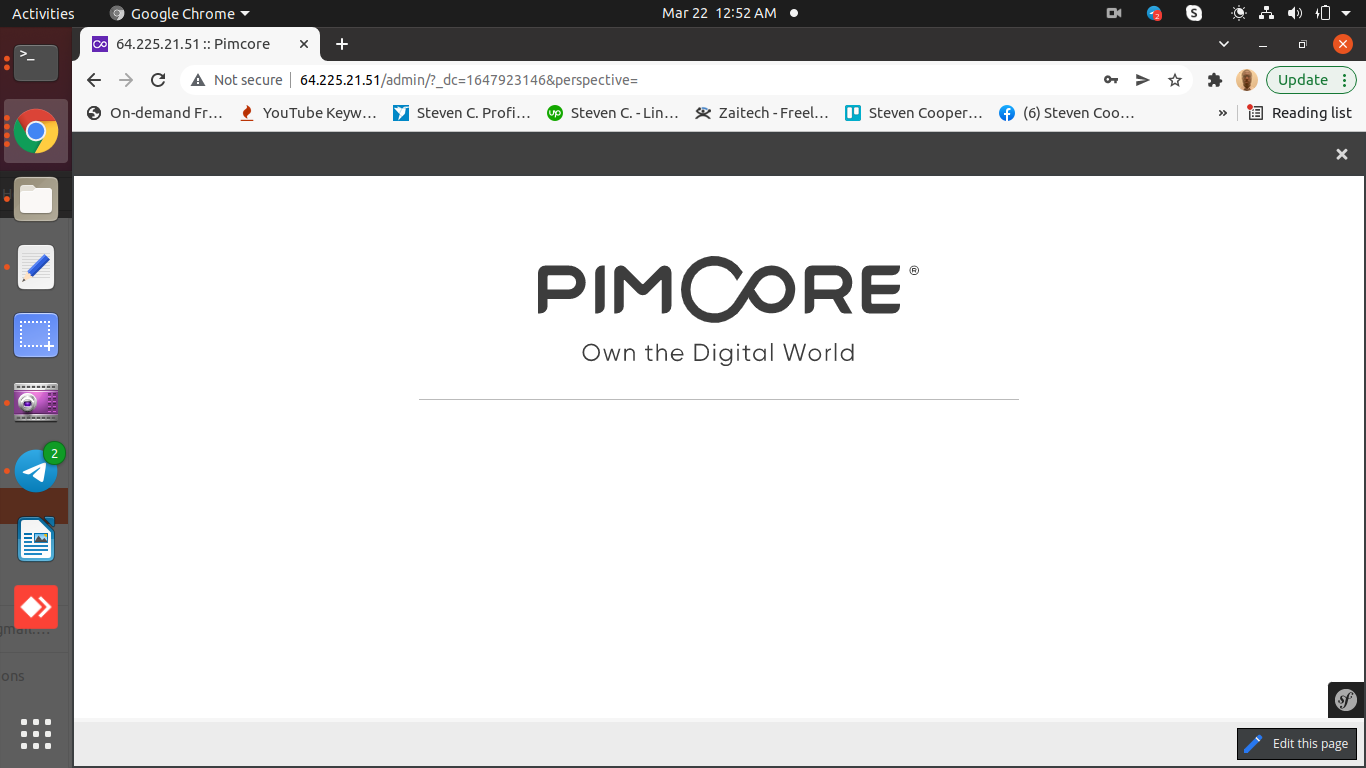Open network status icon

click(1267, 13)
